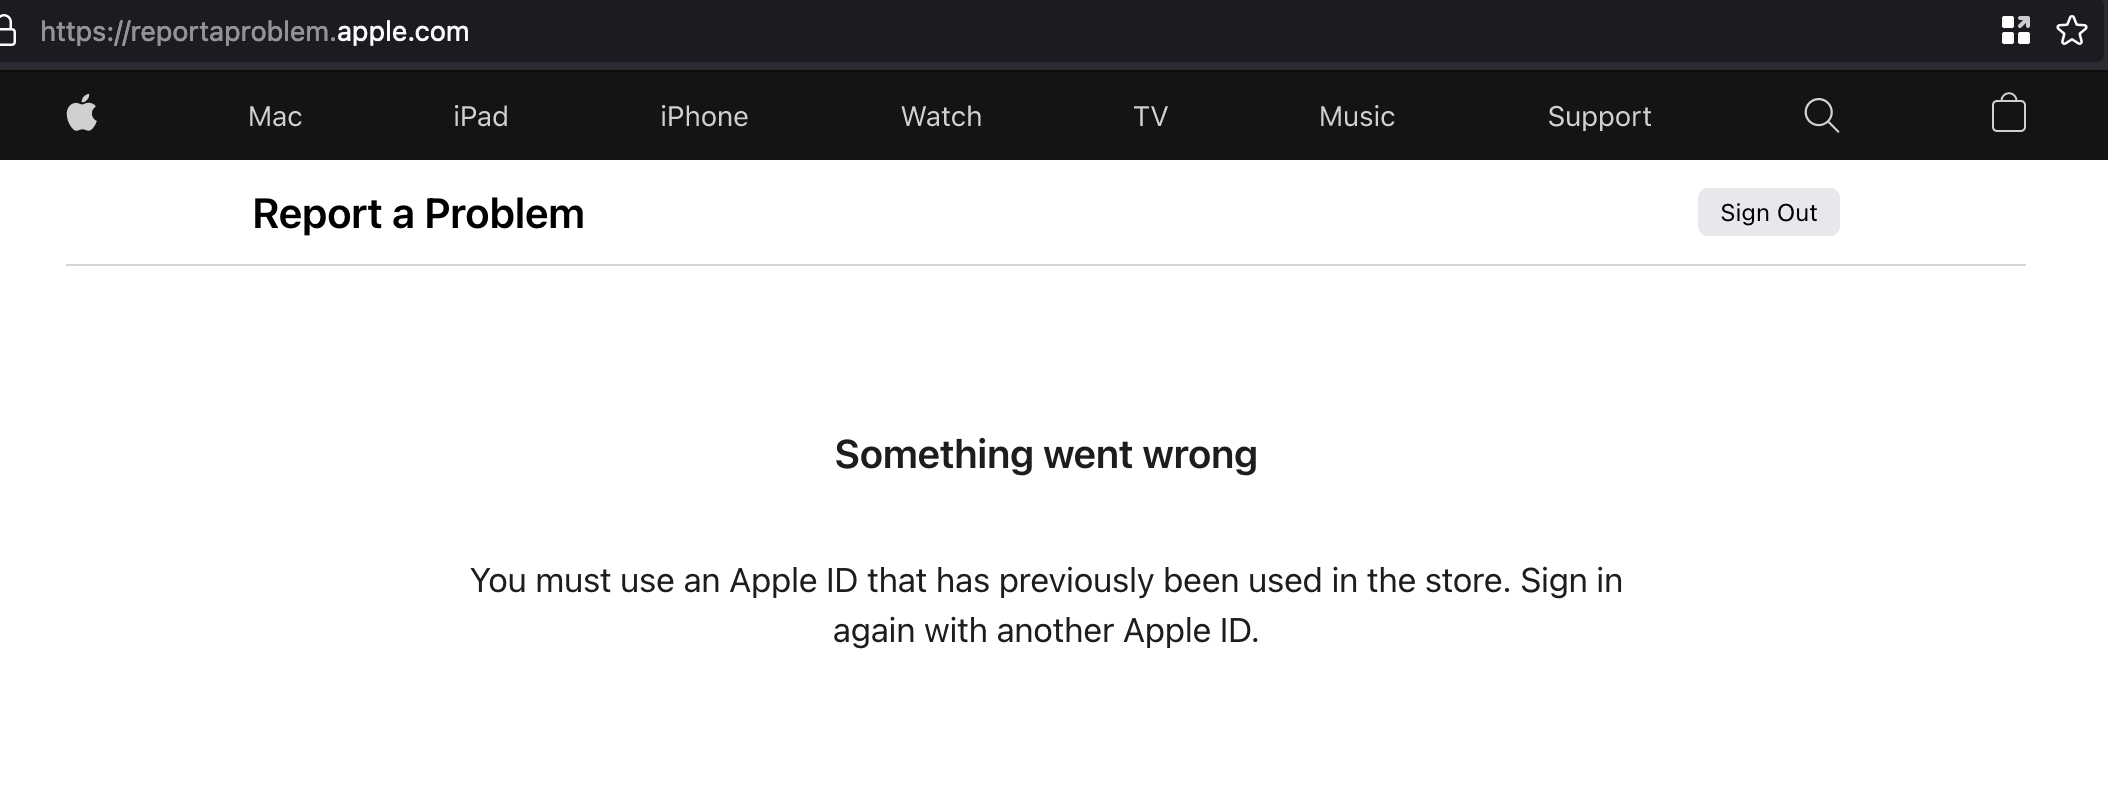This screenshot has width=2108, height=792.
Task: Open the search panel with the magnifying glass
Action: tap(1821, 115)
